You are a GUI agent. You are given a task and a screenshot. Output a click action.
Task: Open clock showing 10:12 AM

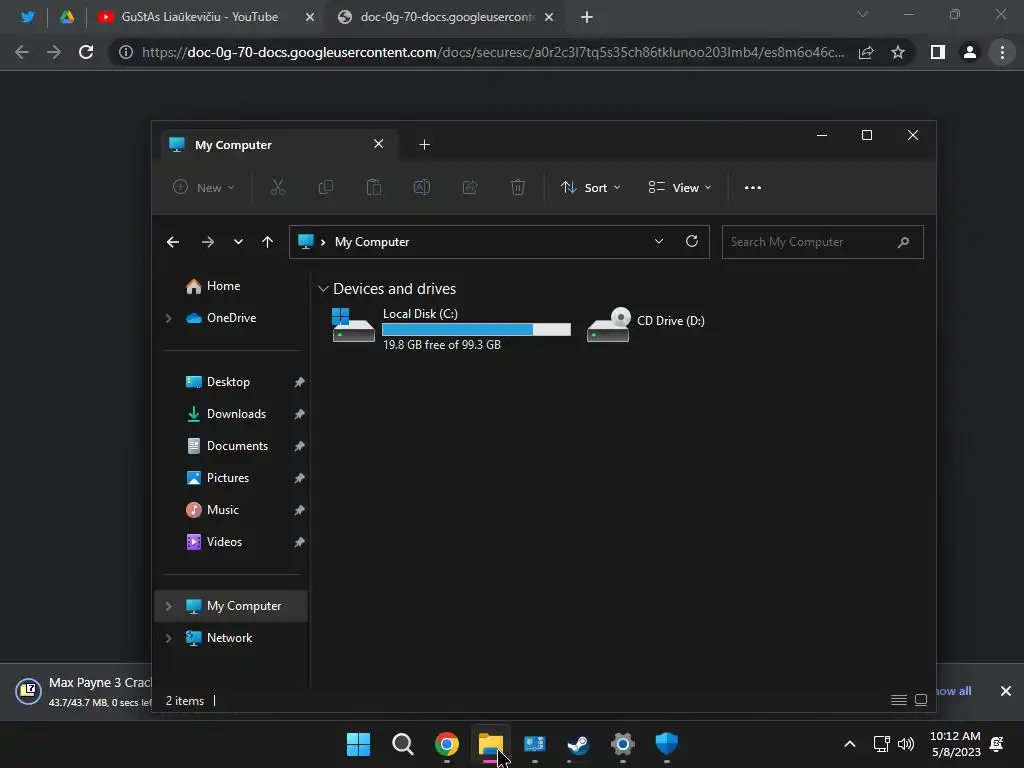tap(955, 744)
